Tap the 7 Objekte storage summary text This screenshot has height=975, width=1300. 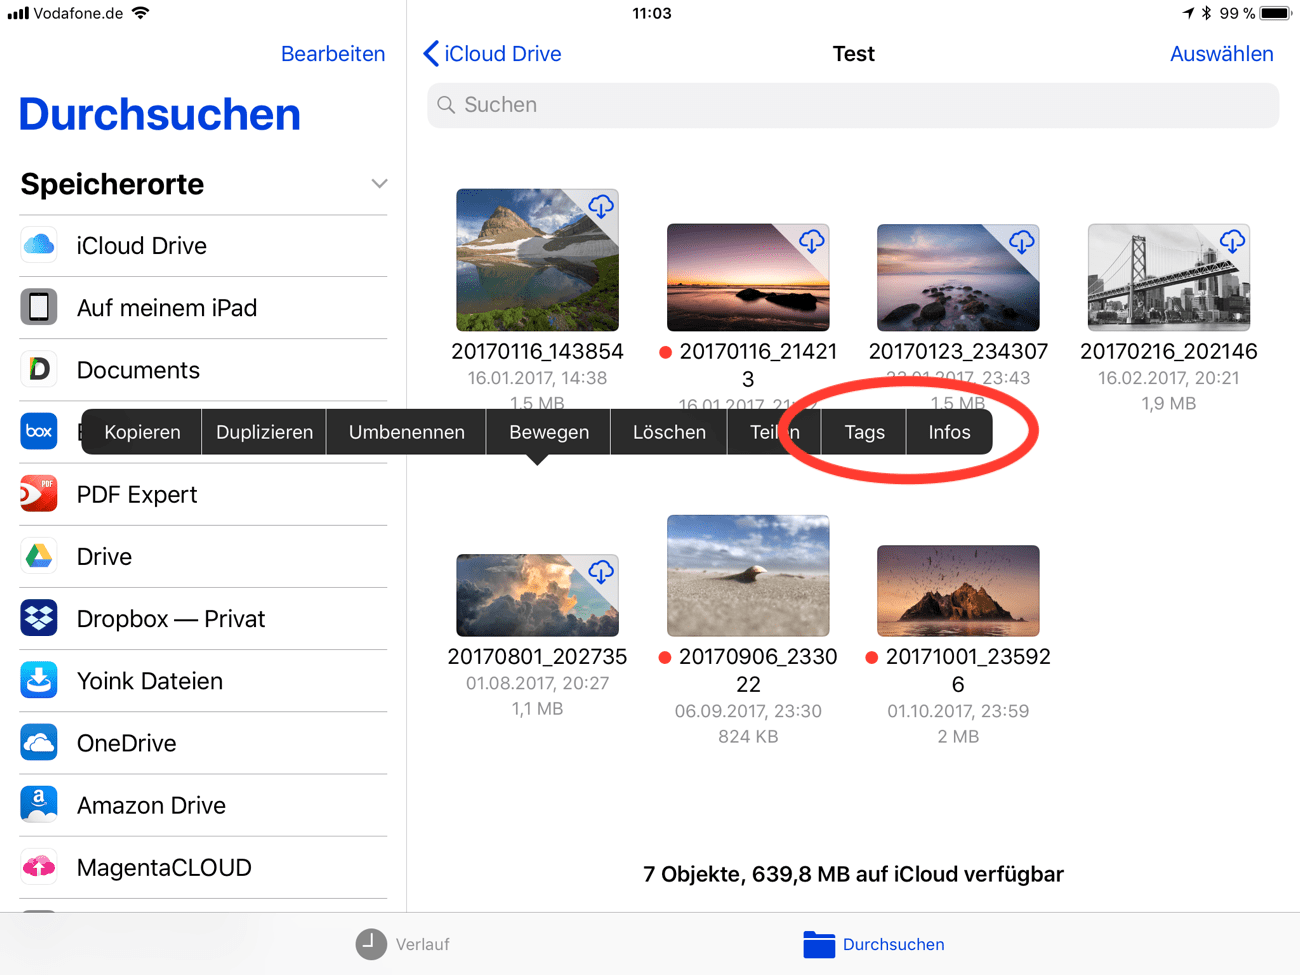(x=853, y=874)
